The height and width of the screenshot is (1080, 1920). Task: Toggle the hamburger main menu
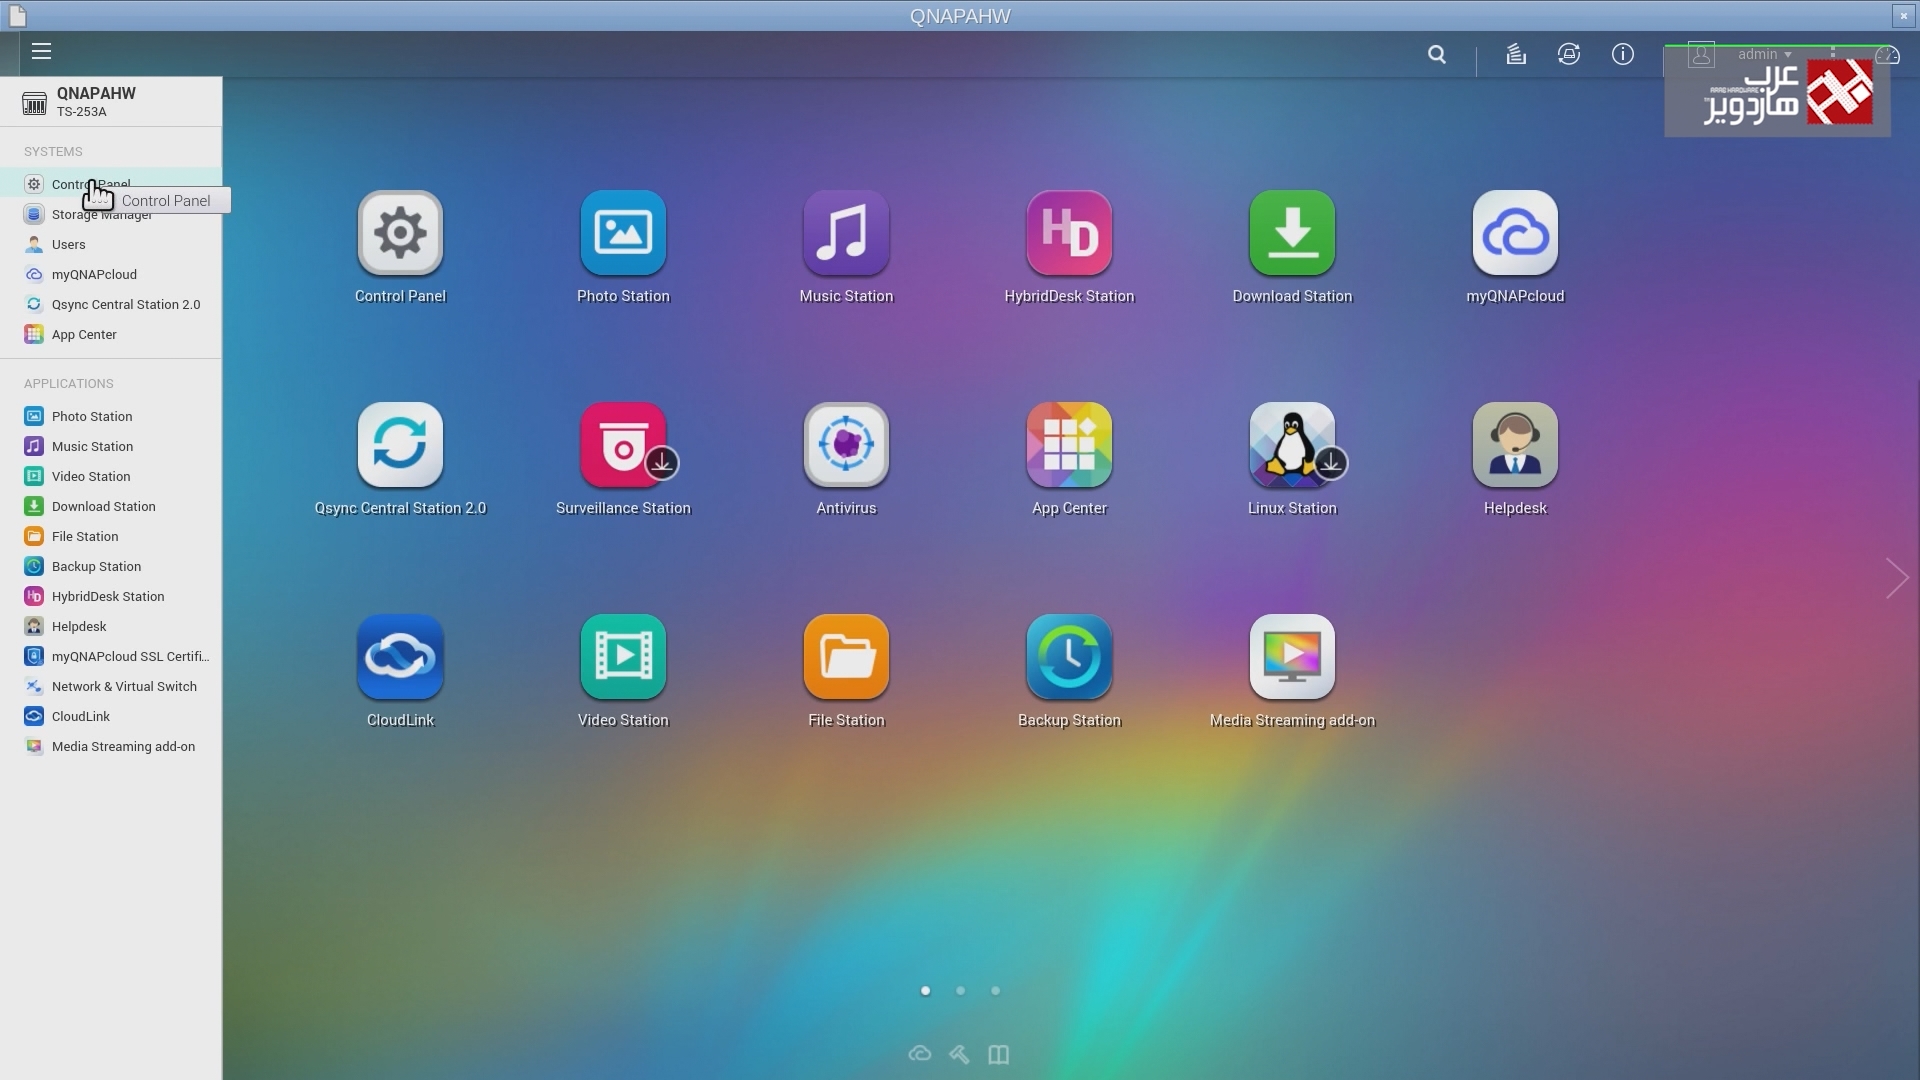tap(41, 52)
